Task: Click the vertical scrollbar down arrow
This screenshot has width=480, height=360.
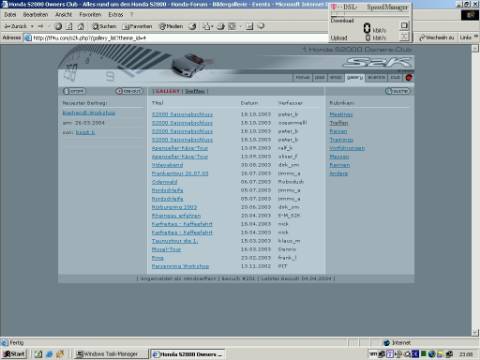Action: click(x=475, y=332)
